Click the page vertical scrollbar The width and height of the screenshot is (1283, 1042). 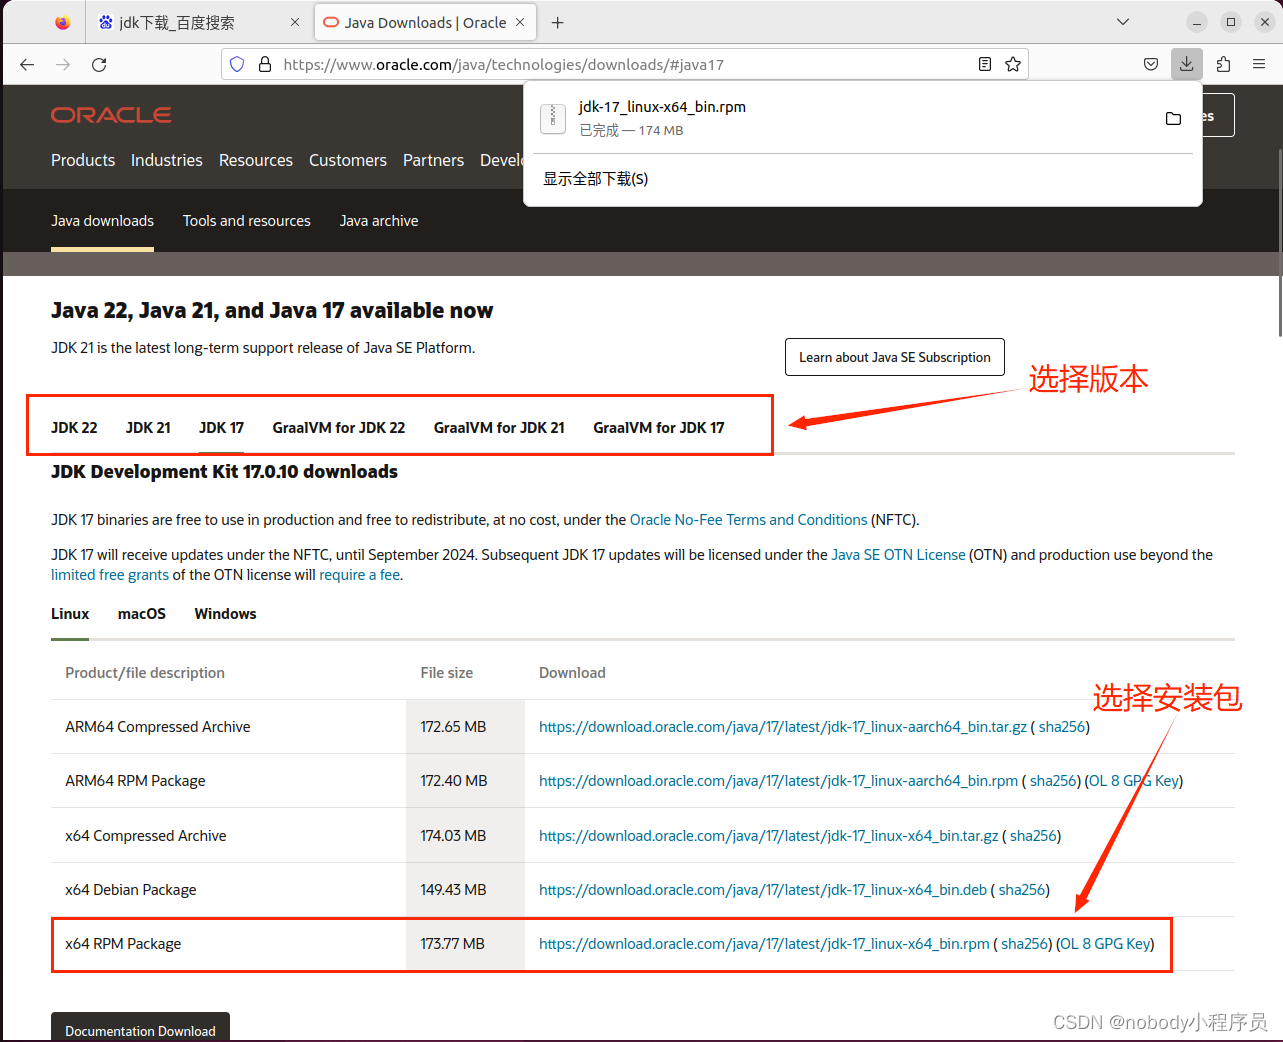coord(1279,242)
